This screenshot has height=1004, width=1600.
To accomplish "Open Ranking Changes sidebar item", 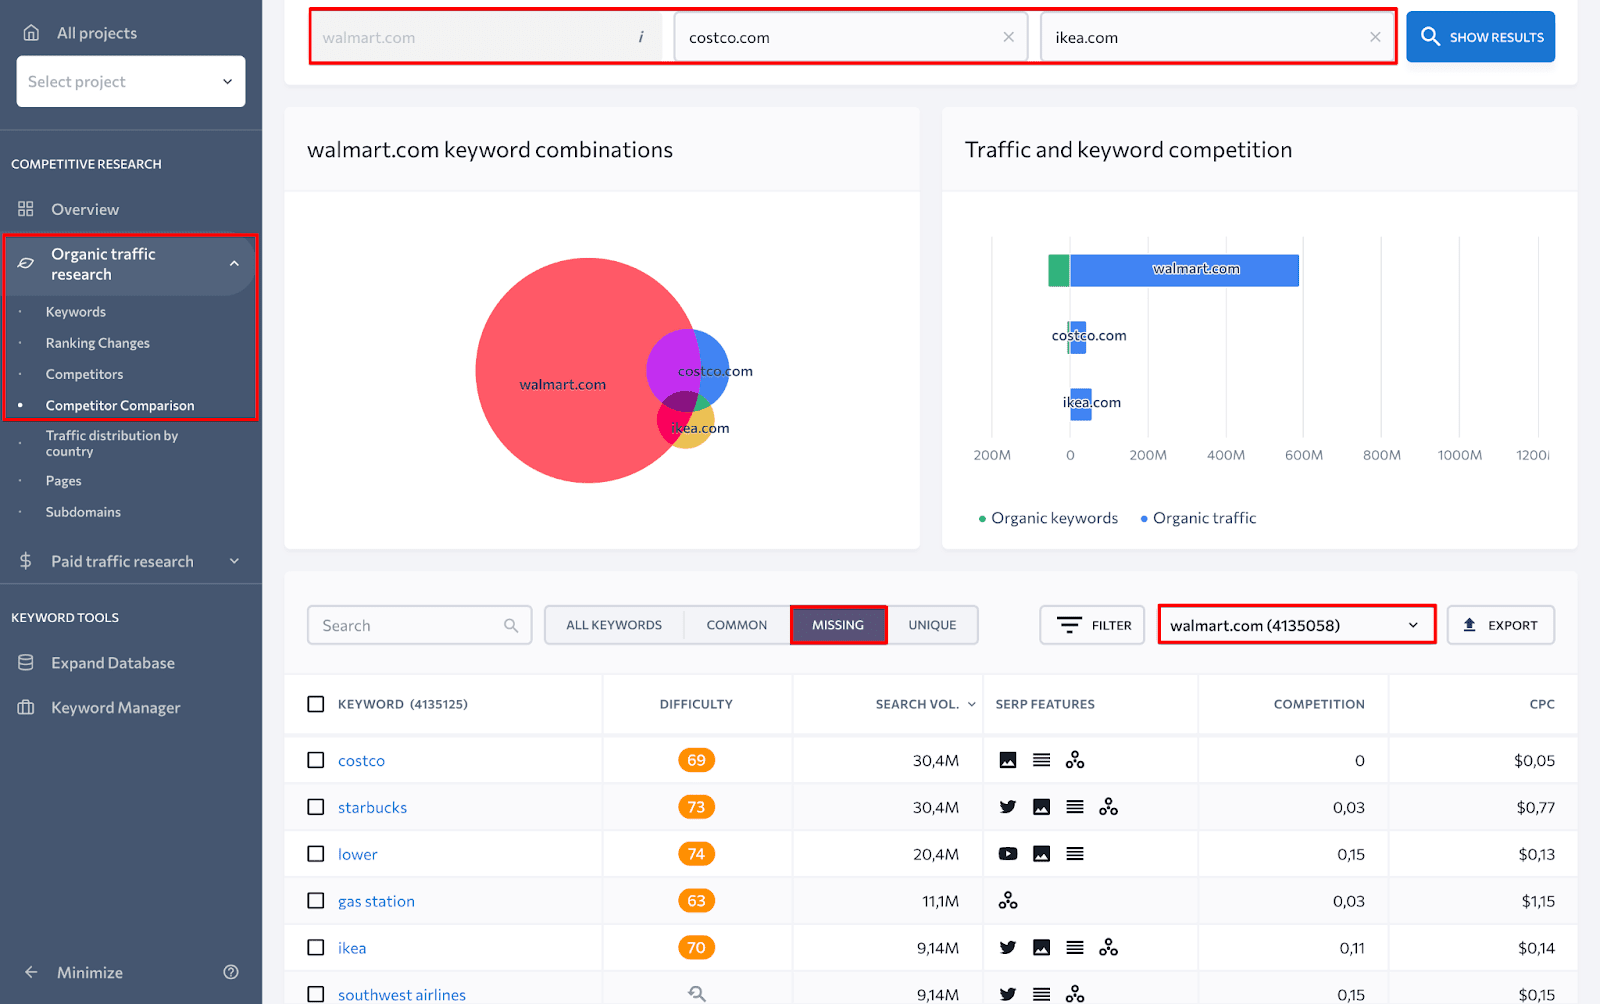I will tap(98, 343).
